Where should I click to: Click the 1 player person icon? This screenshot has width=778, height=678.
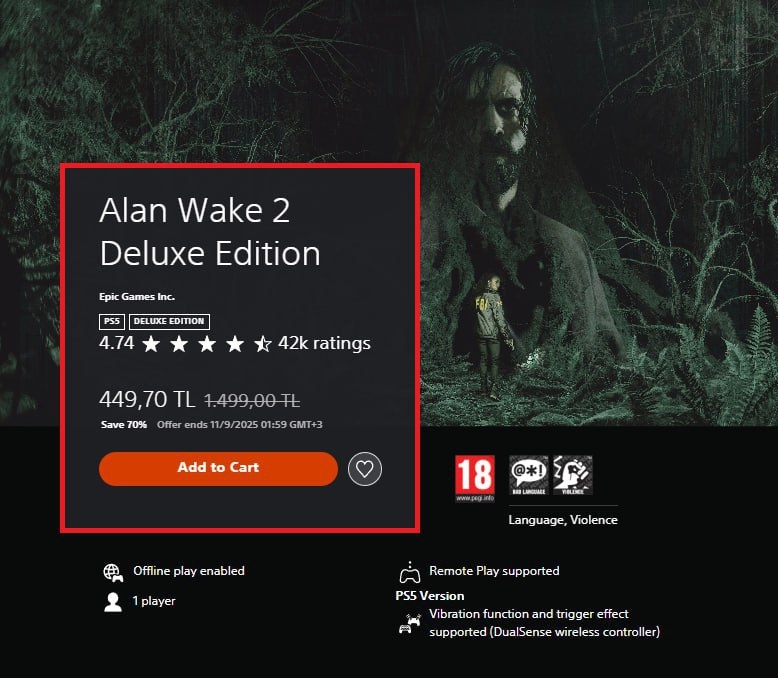pyautogui.click(x=113, y=602)
